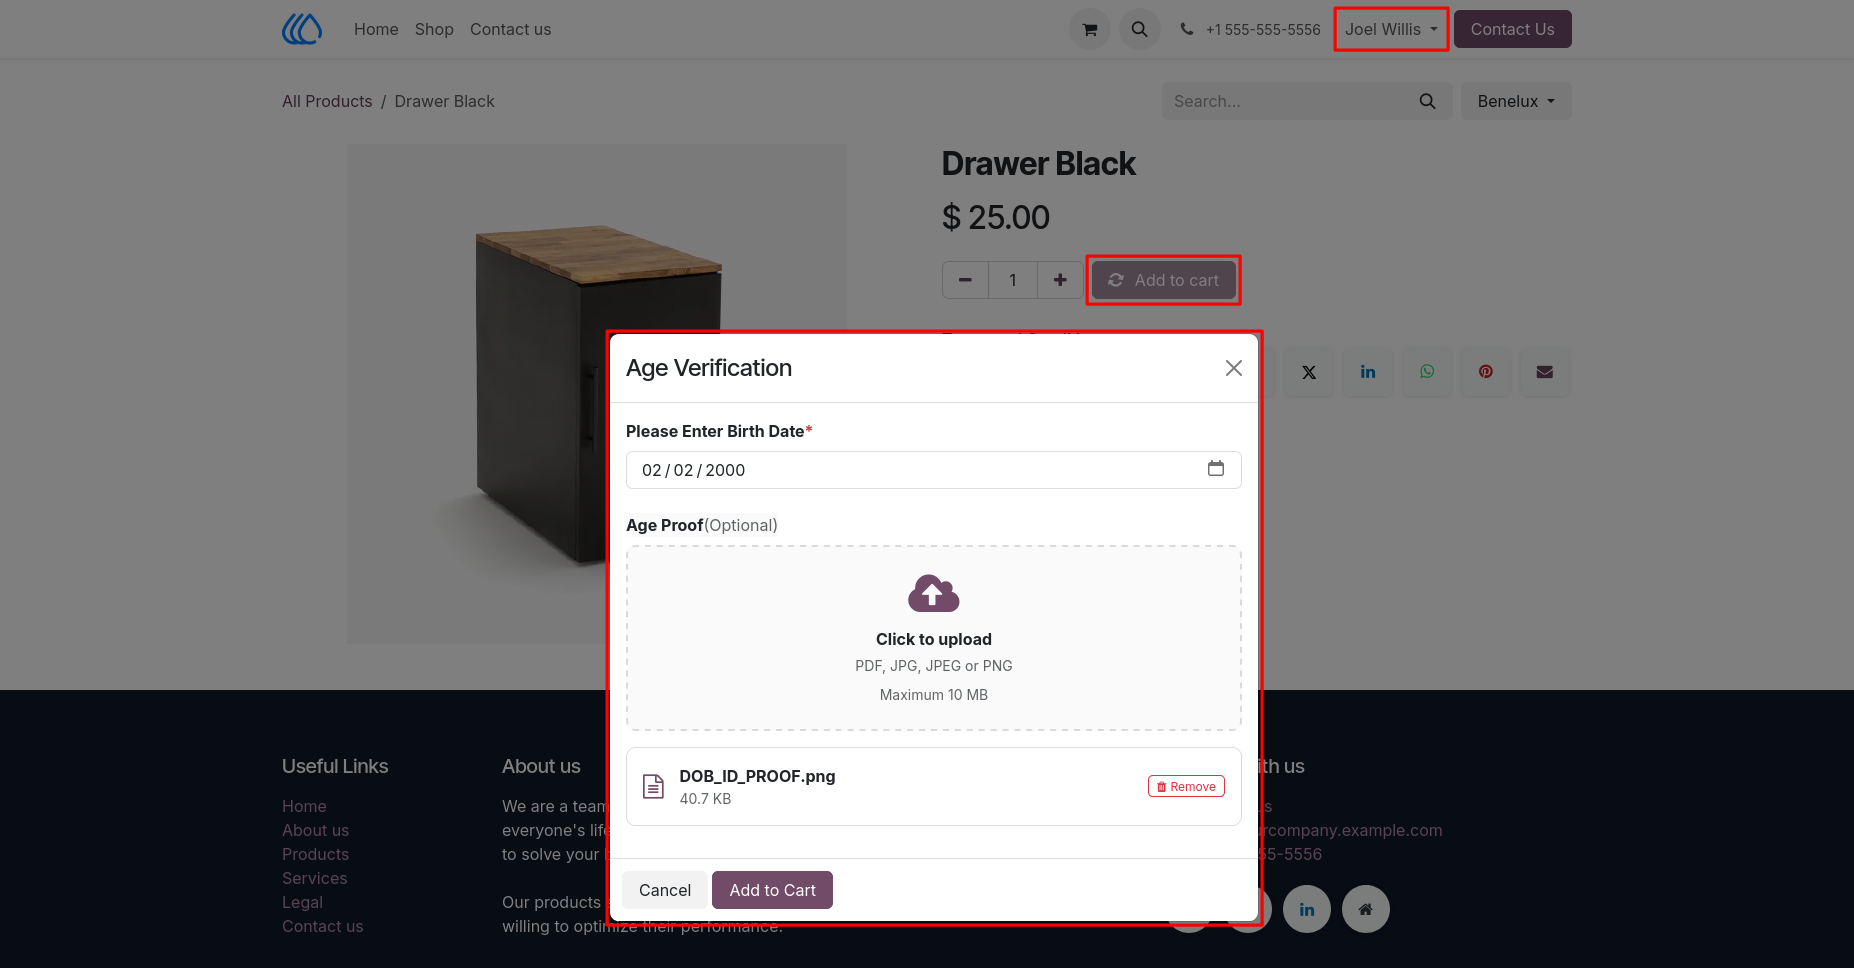1854x968 pixels.
Task: Open the footer About us link
Action: click(x=315, y=830)
